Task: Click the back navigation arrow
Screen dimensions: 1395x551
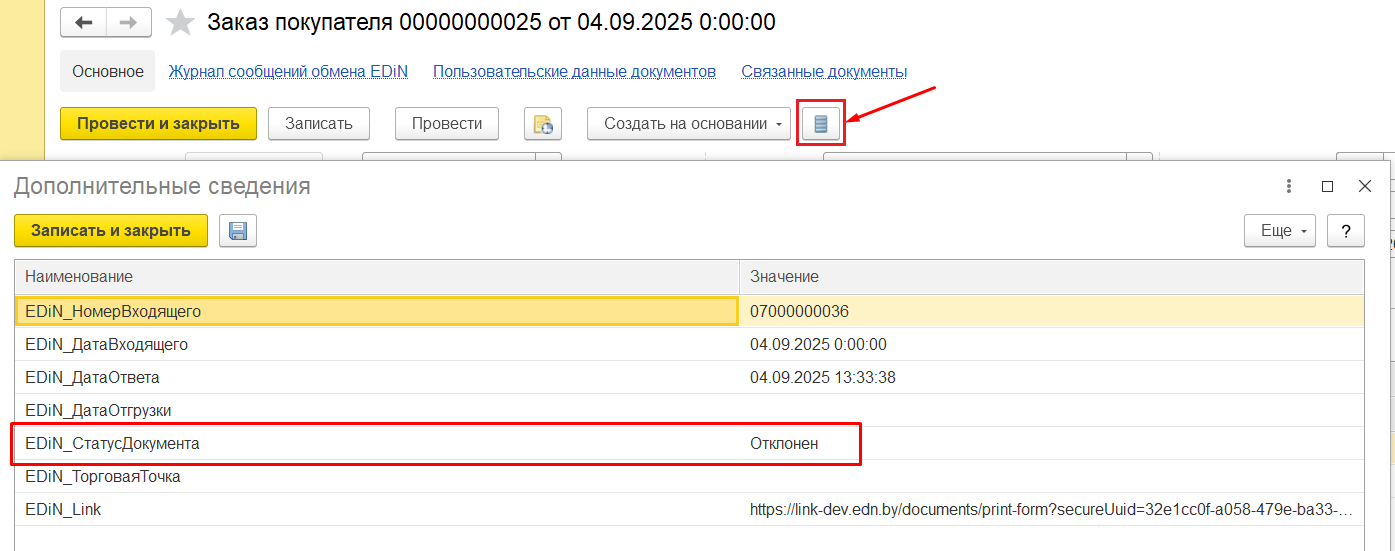Action: pyautogui.click(x=84, y=22)
